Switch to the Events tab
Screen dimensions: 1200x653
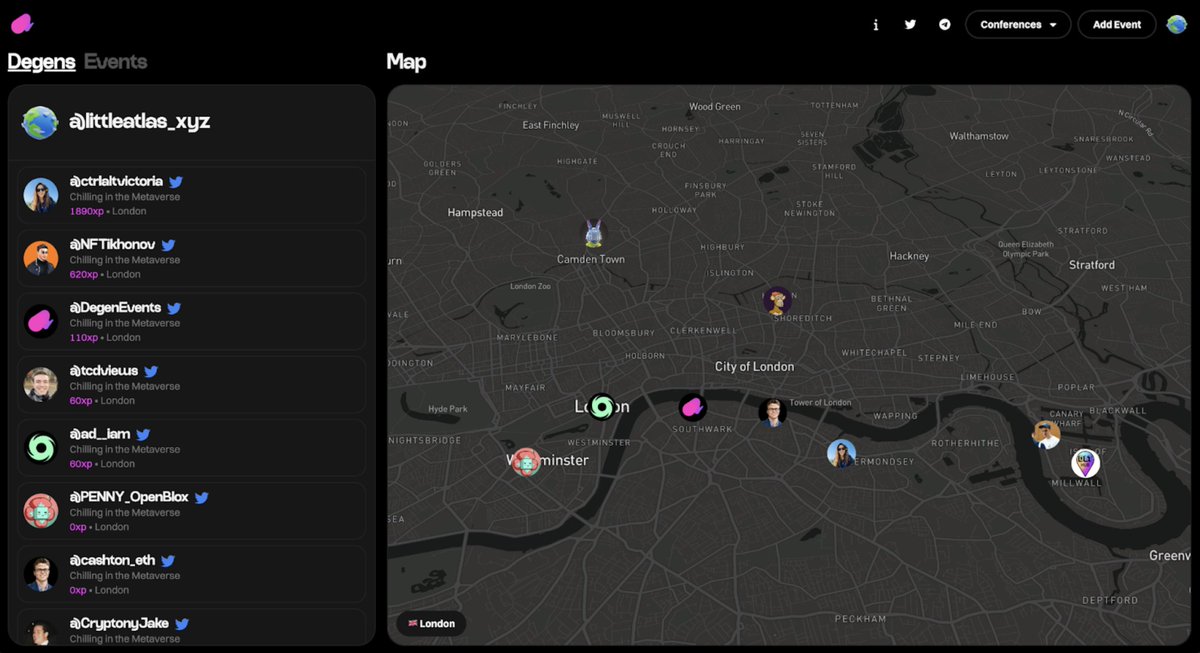coord(115,62)
